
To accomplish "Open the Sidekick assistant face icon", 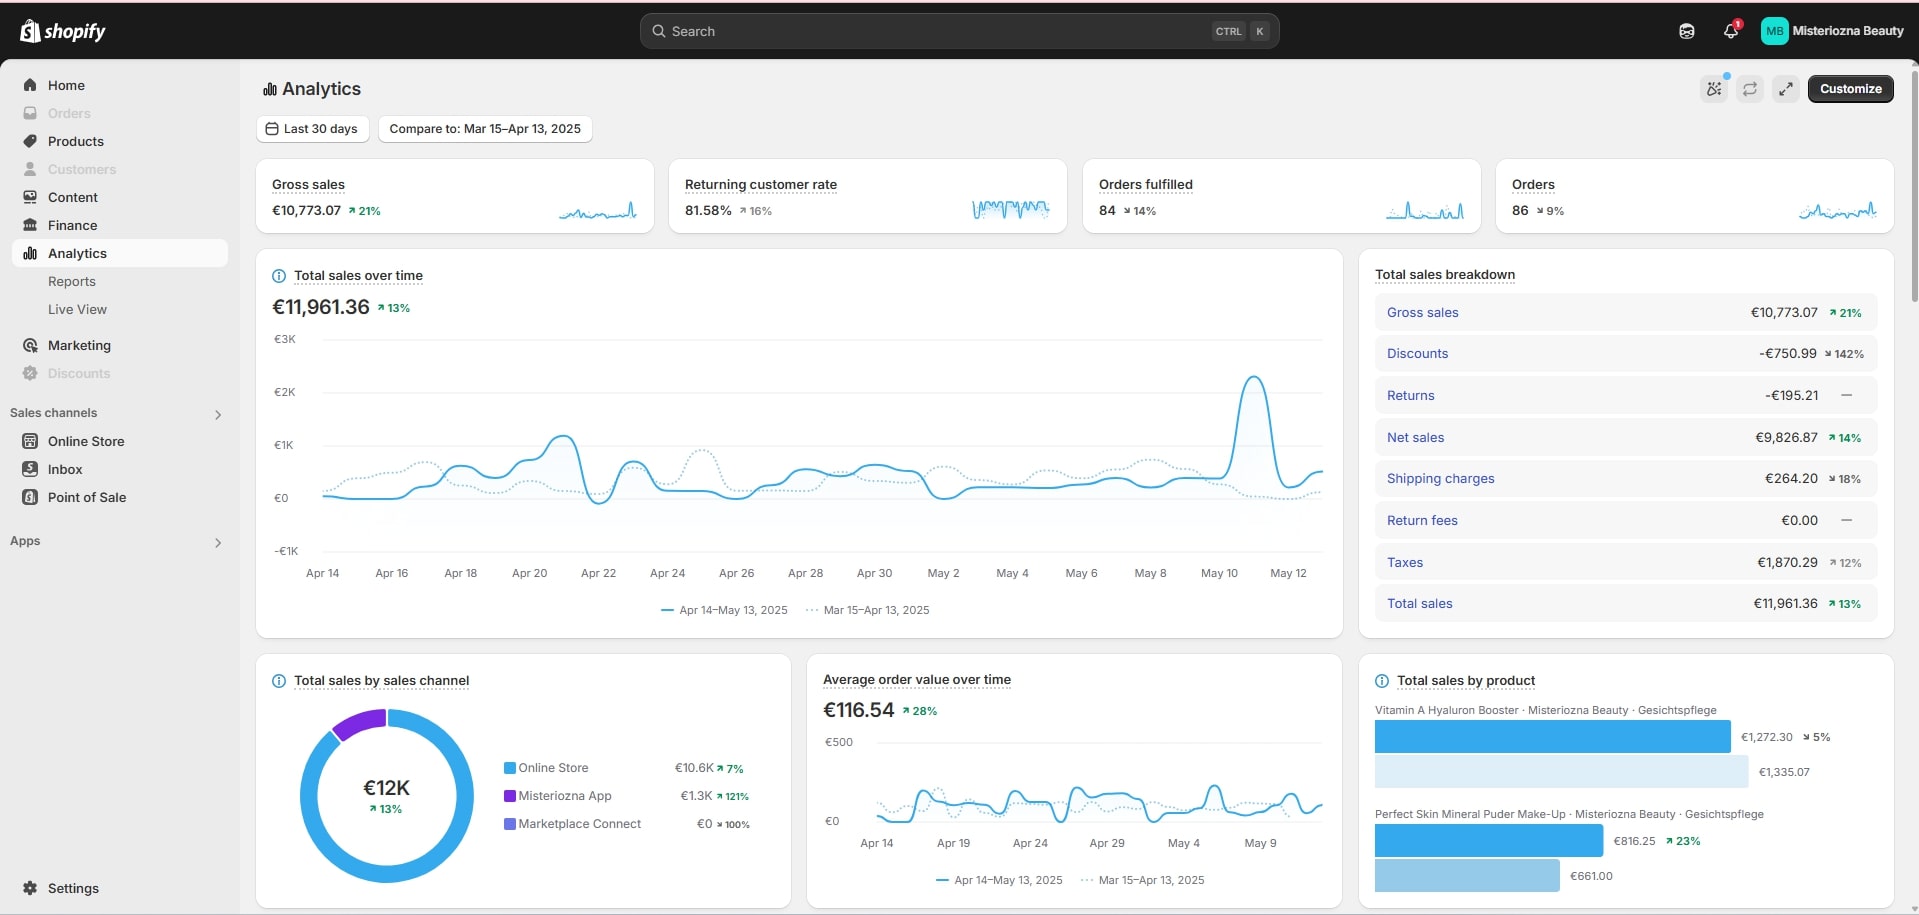I will (1686, 31).
